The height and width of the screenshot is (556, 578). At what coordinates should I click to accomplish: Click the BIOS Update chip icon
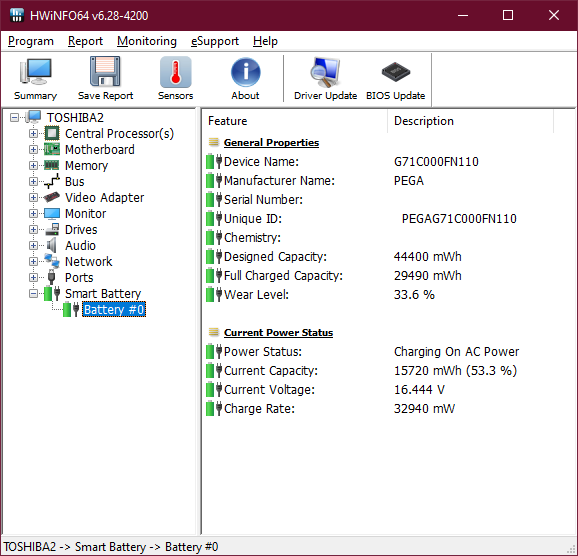tap(396, 72)
